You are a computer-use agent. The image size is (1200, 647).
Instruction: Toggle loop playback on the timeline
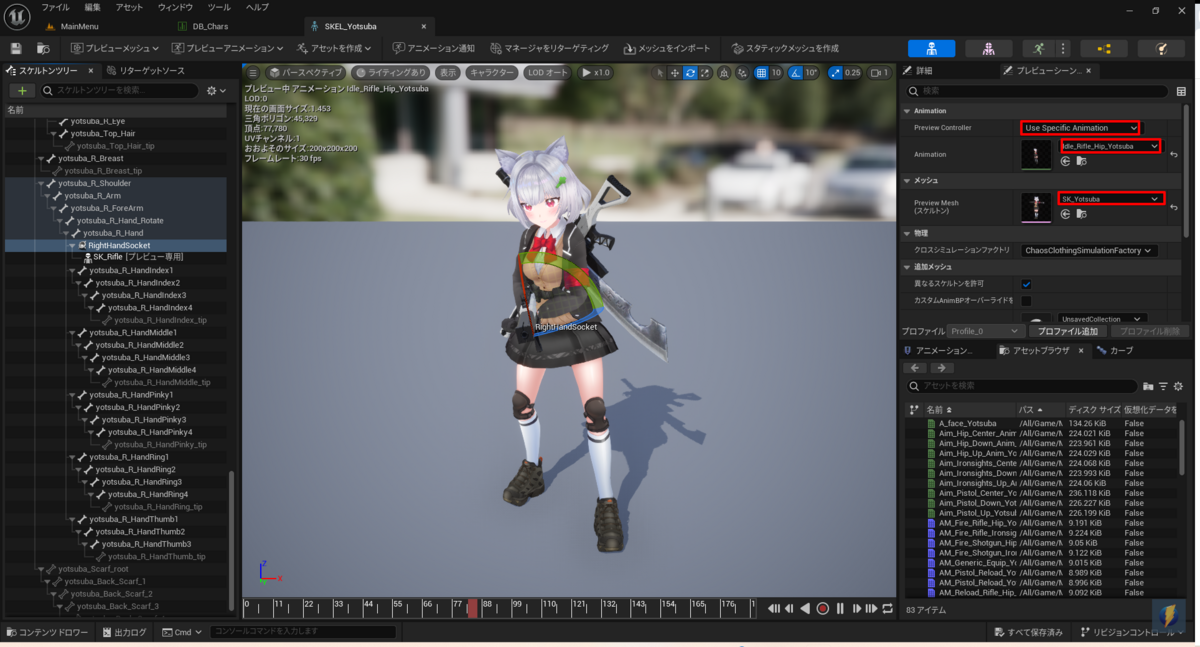[888, 608]
